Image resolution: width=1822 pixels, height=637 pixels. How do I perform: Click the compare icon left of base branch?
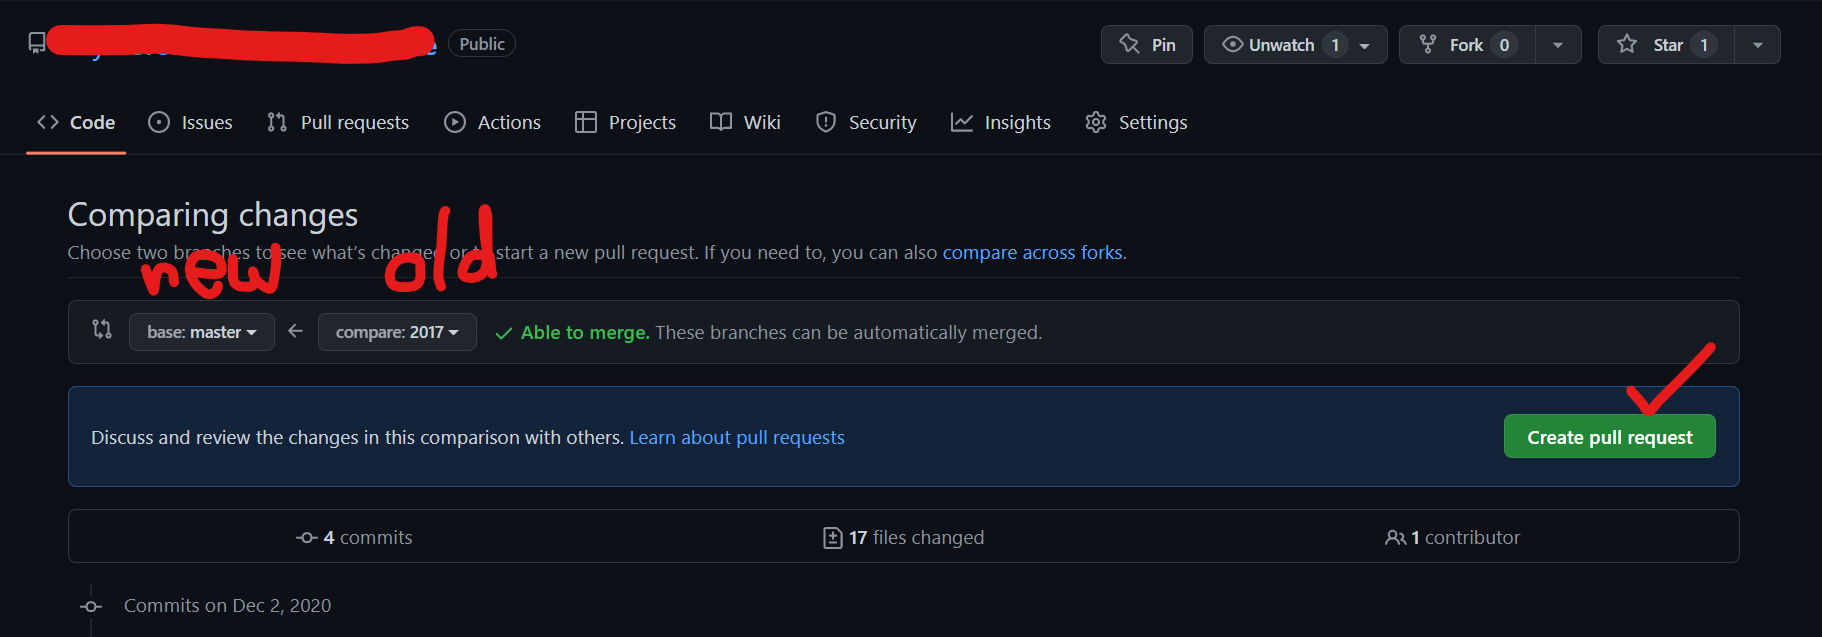[102, 329]
